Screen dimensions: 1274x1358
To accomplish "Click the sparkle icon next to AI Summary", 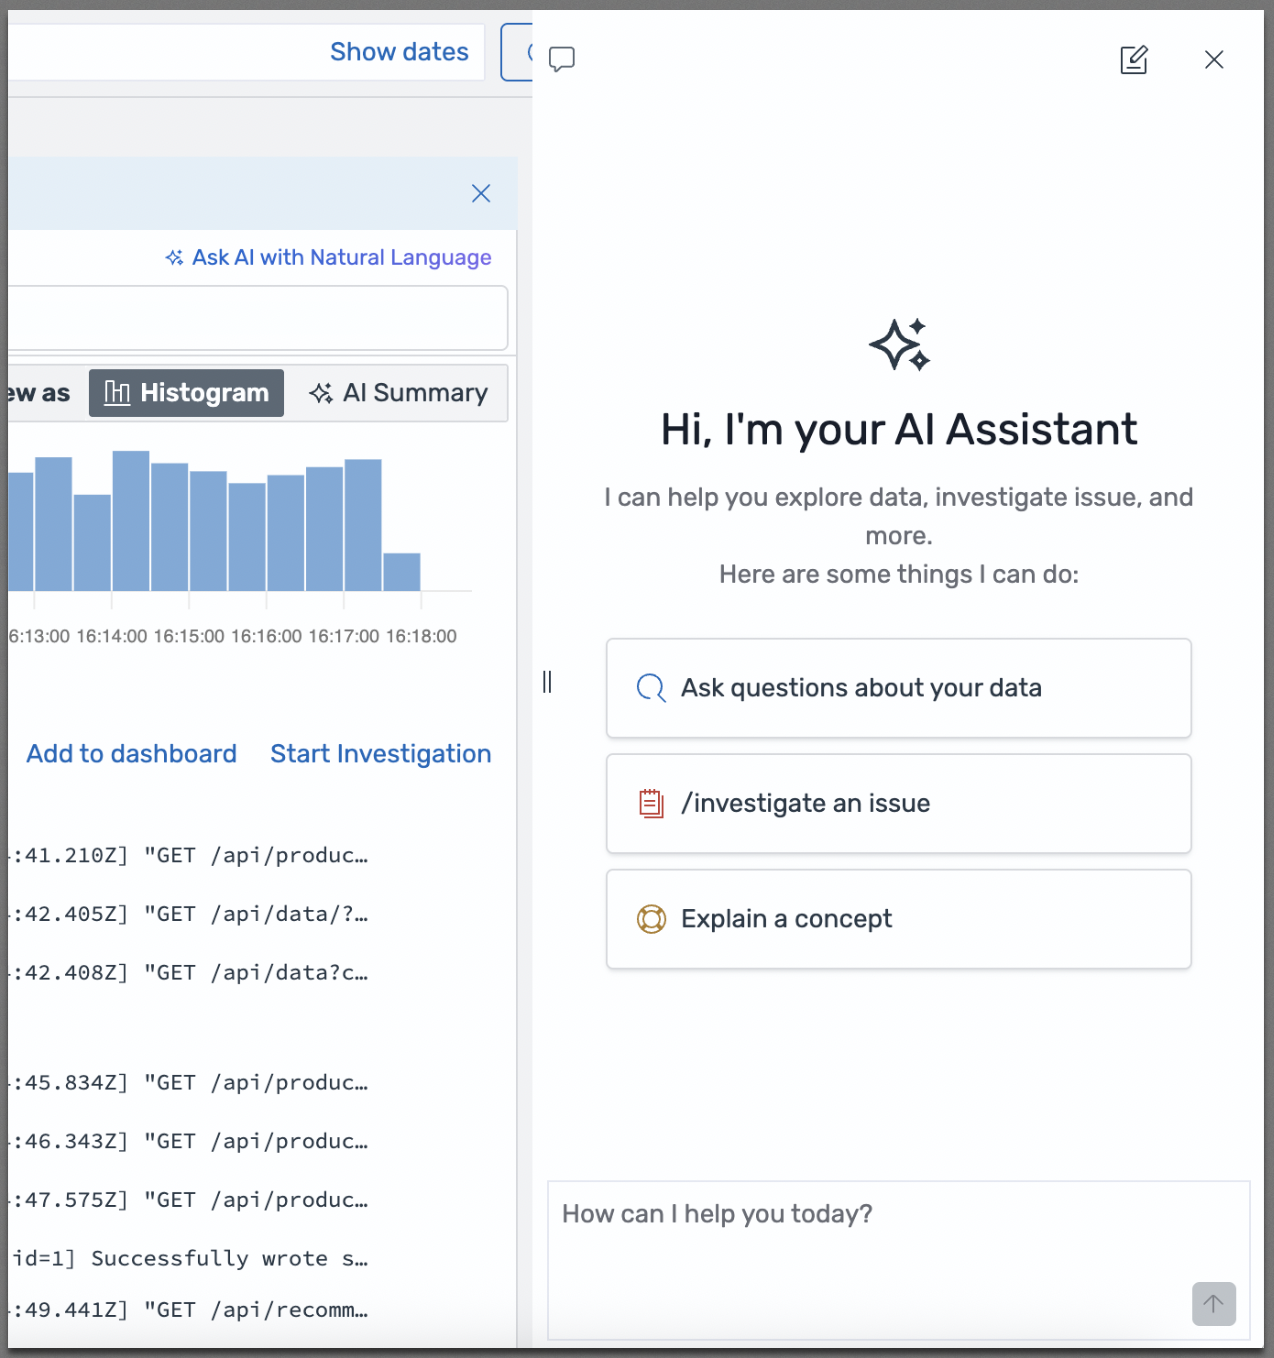I will (322, 392).
